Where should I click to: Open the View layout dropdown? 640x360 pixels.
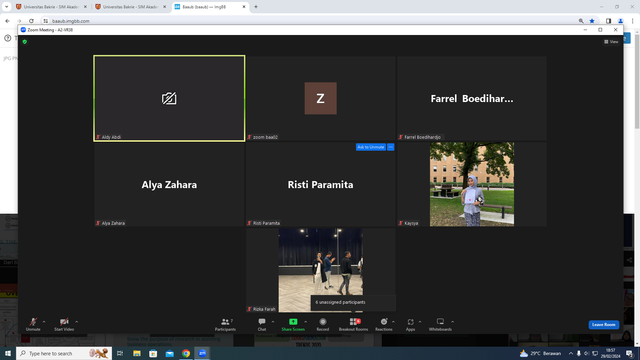[611, 42]
